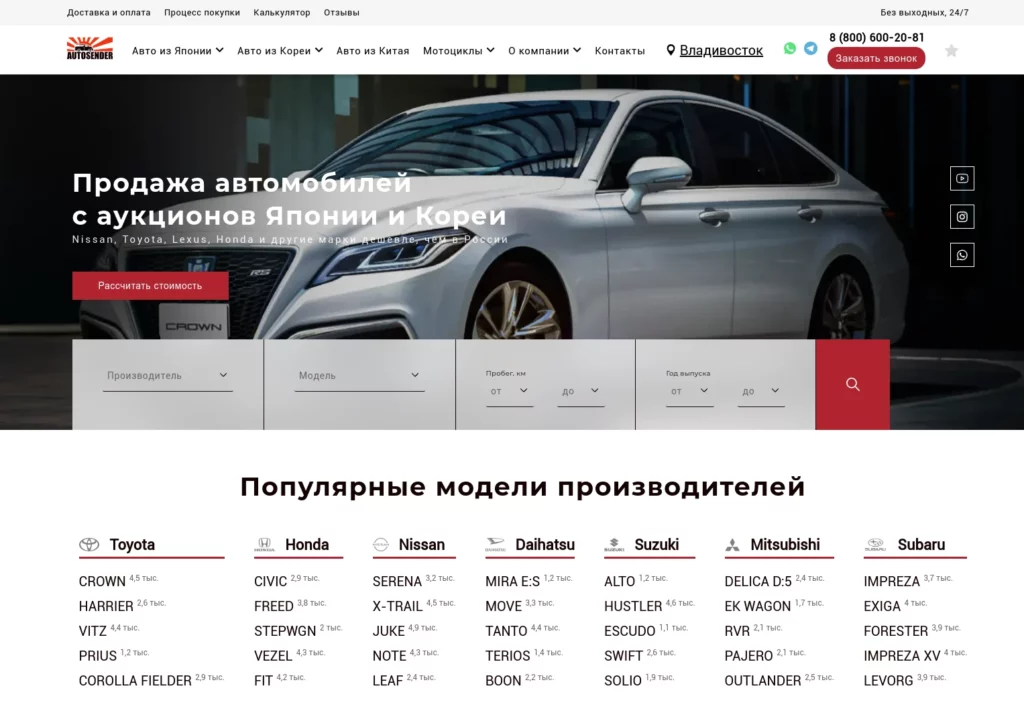Click the favorites star icon

[951, 51]
